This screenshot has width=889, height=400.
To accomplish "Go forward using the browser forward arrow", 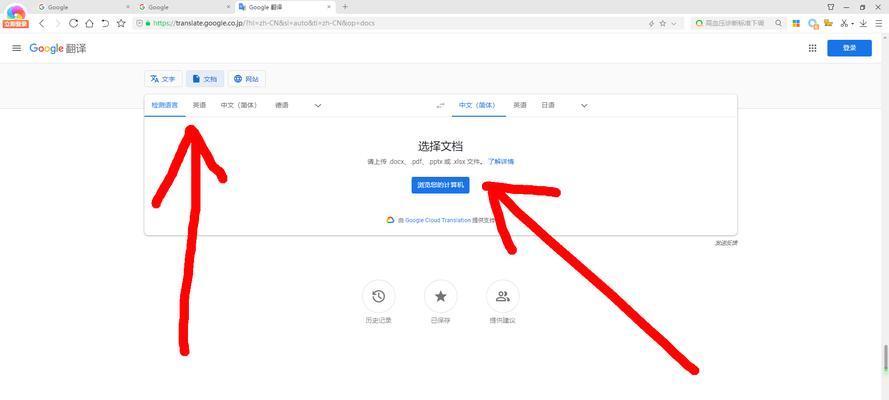I will pyautogui.click(x=57, y=23).
